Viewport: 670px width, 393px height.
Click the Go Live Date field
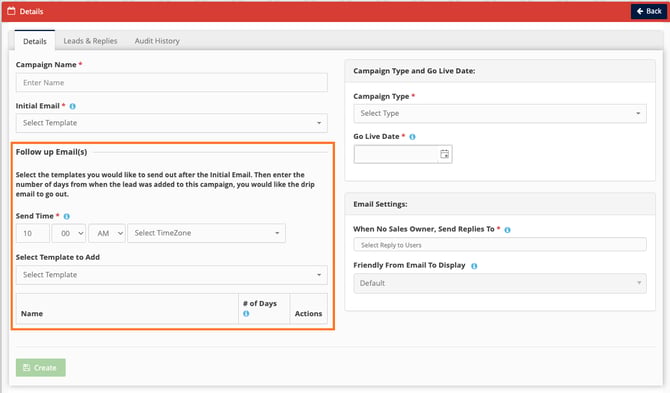pos(396,154)
